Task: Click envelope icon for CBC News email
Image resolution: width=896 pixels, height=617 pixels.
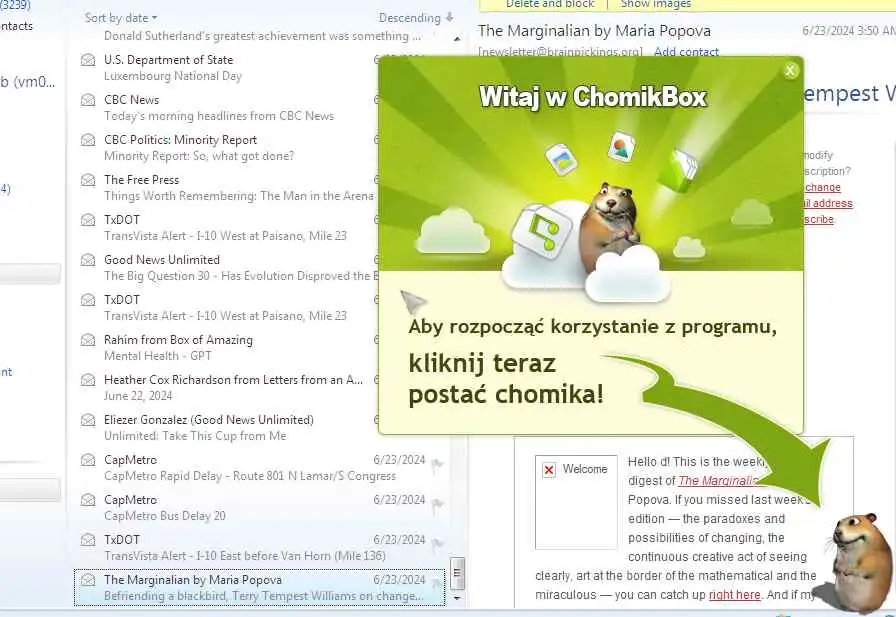Action: tap(88, 100)
